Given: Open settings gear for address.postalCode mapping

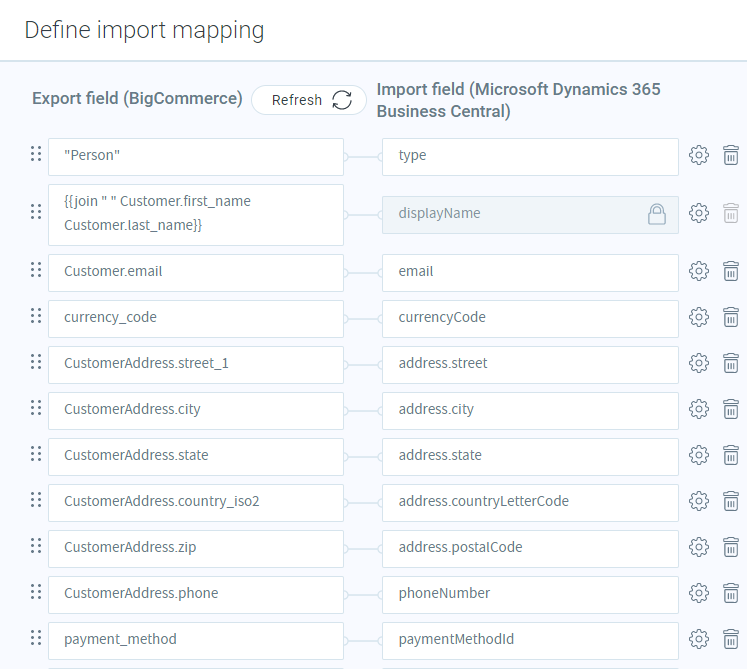Looking at the screenshot, I should [698, 547].
